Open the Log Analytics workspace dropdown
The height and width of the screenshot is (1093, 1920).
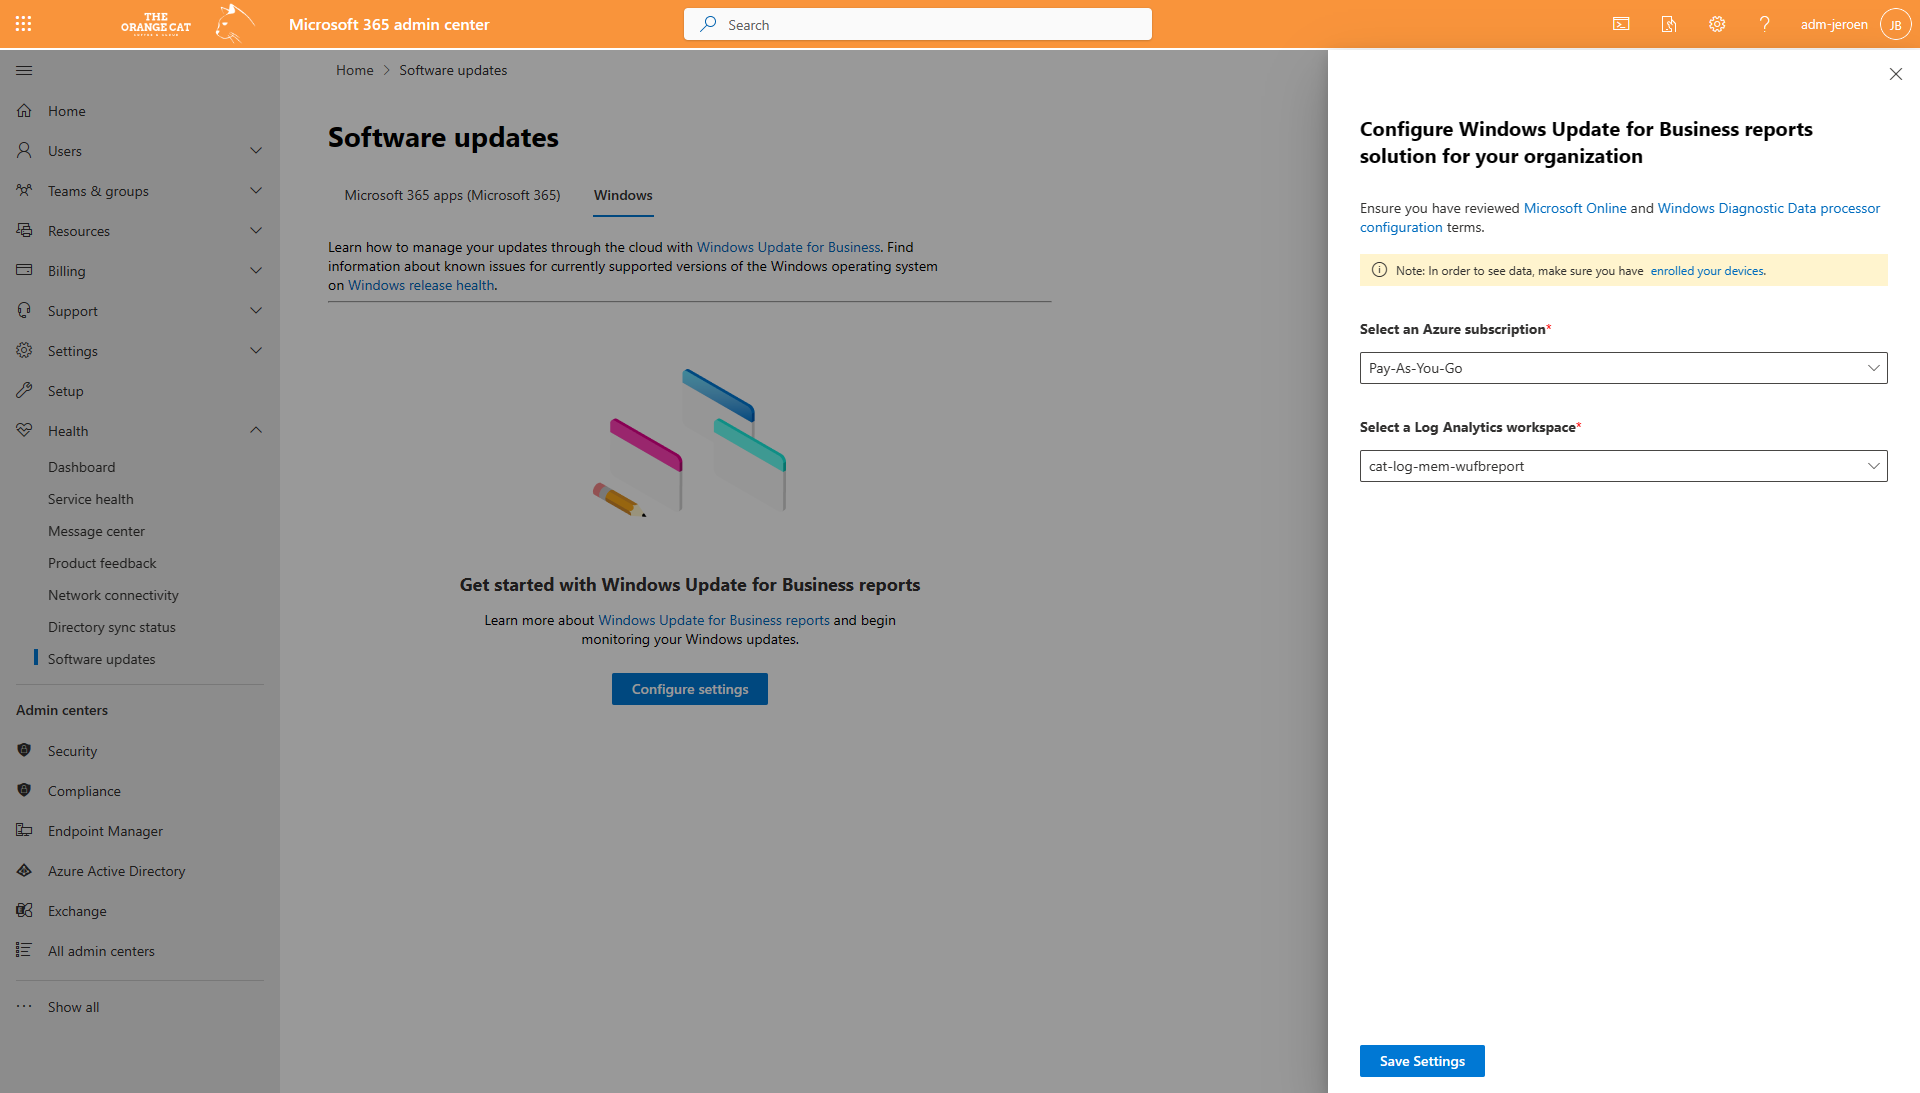[1623, 466]
